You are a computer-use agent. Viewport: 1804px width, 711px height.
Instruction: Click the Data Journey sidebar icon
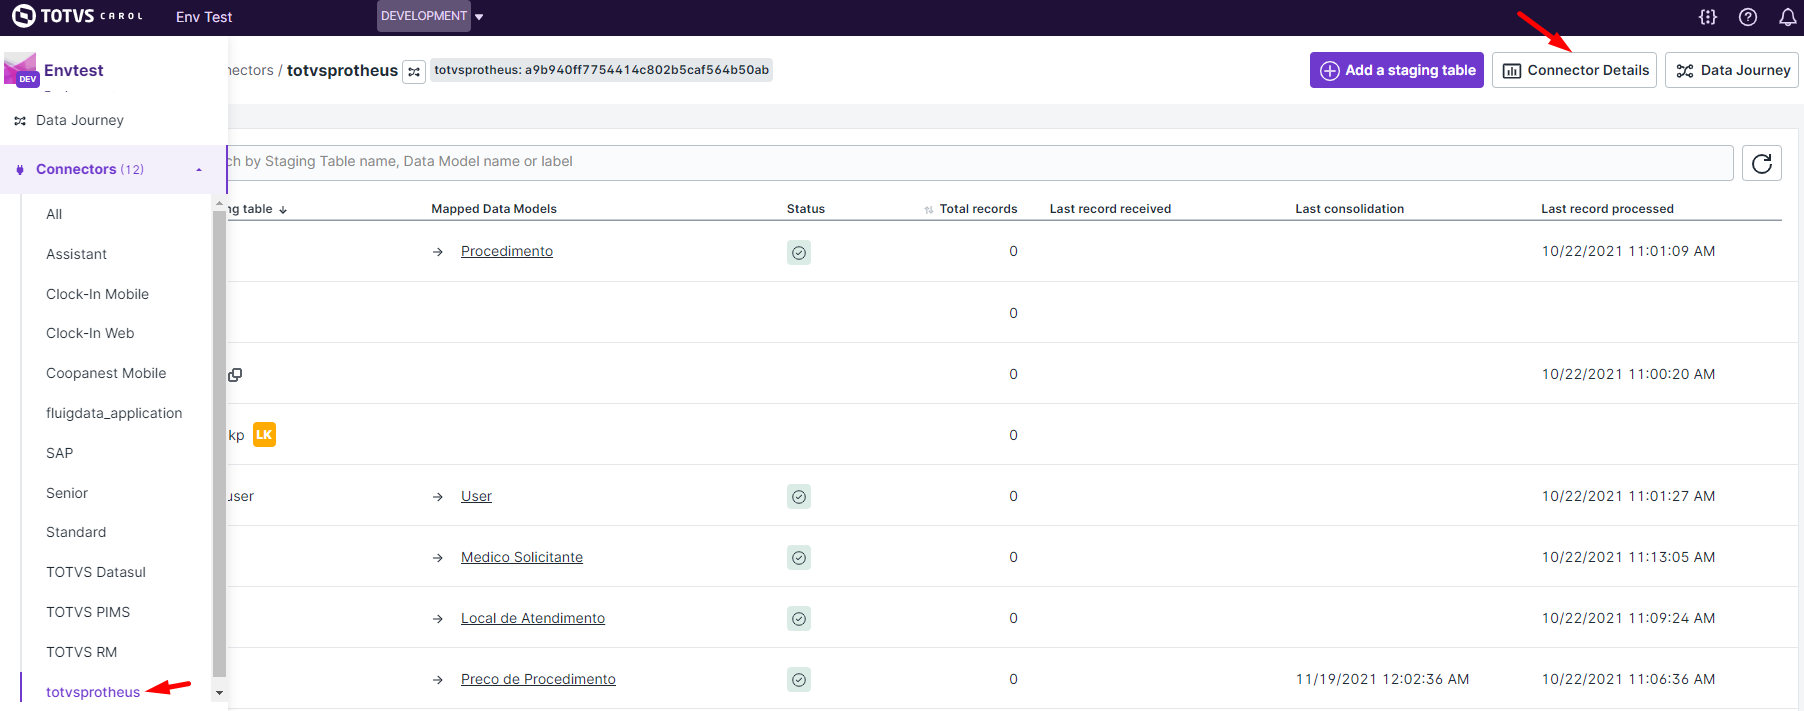[20, 121]
